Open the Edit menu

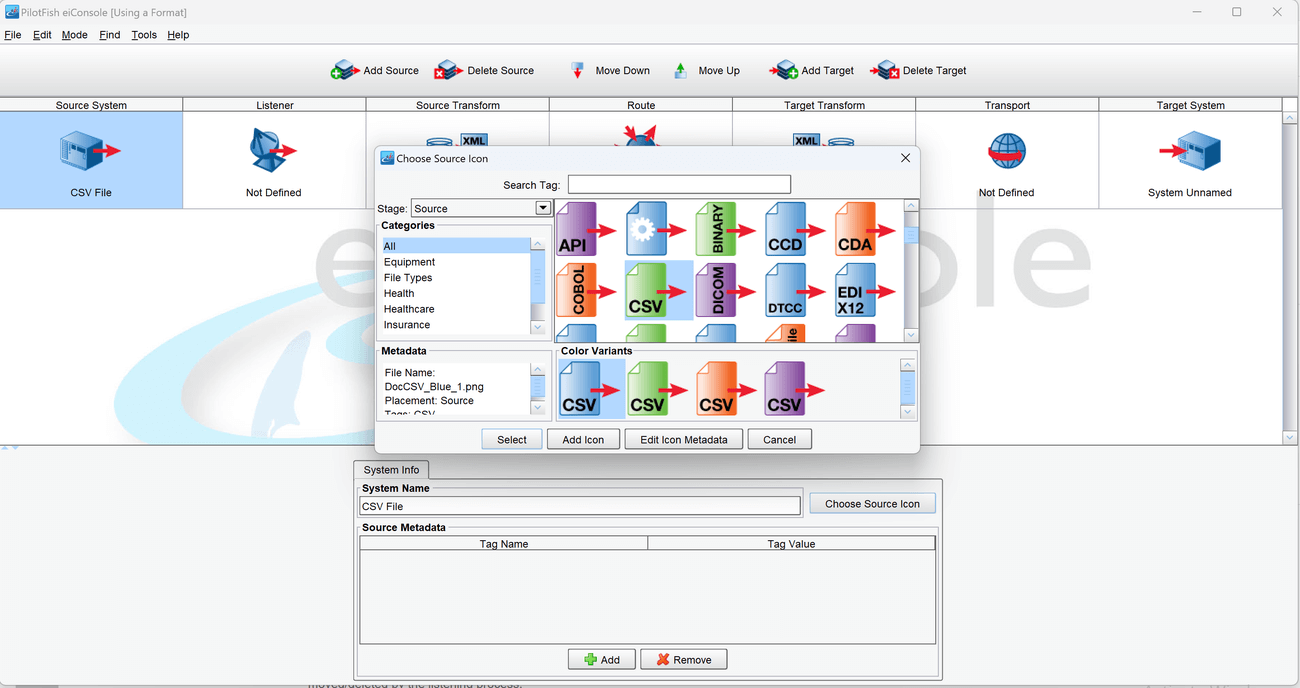coord(42,35)
